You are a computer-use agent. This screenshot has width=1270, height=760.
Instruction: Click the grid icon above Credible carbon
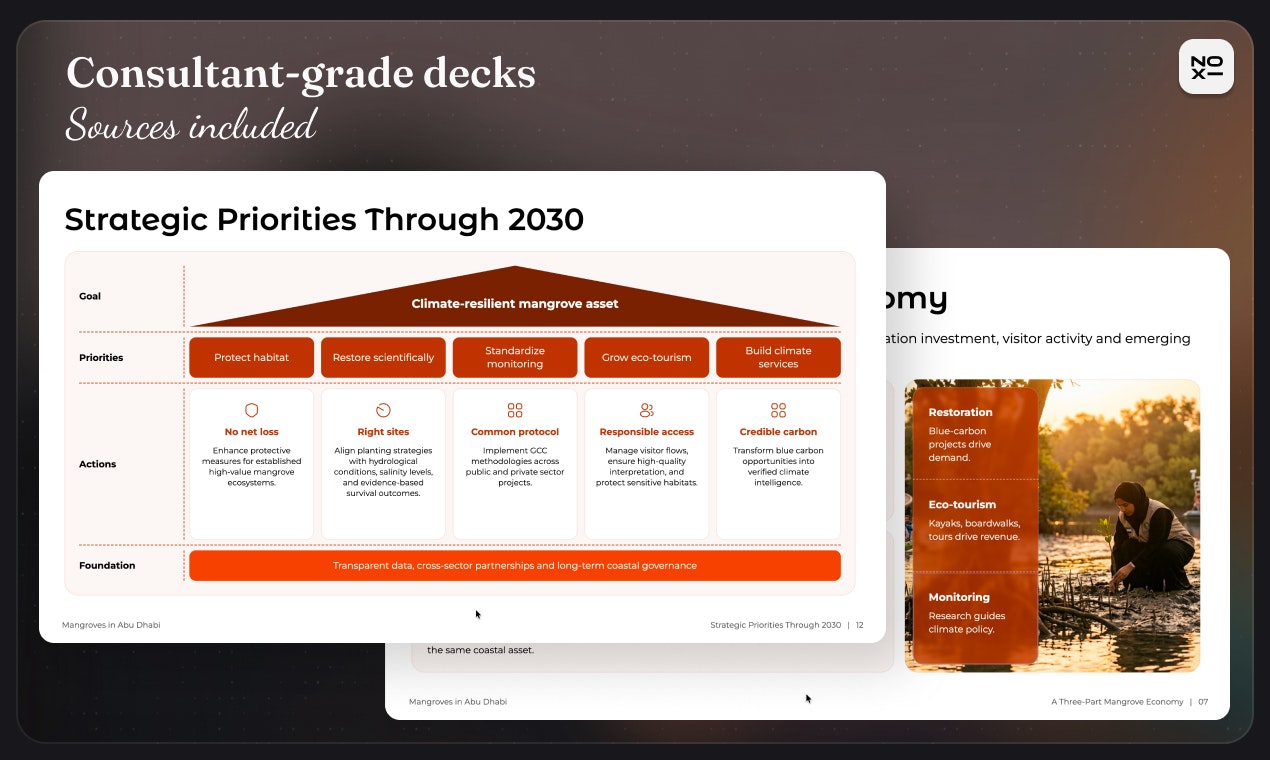coord(778,410)
